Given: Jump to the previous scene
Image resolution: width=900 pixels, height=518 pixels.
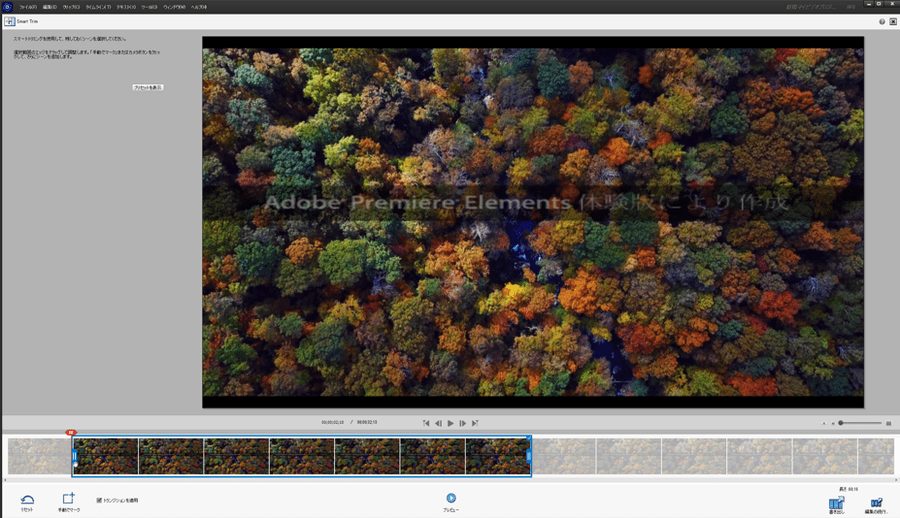Looking at the screenshot, I should (x=426, y=423).
